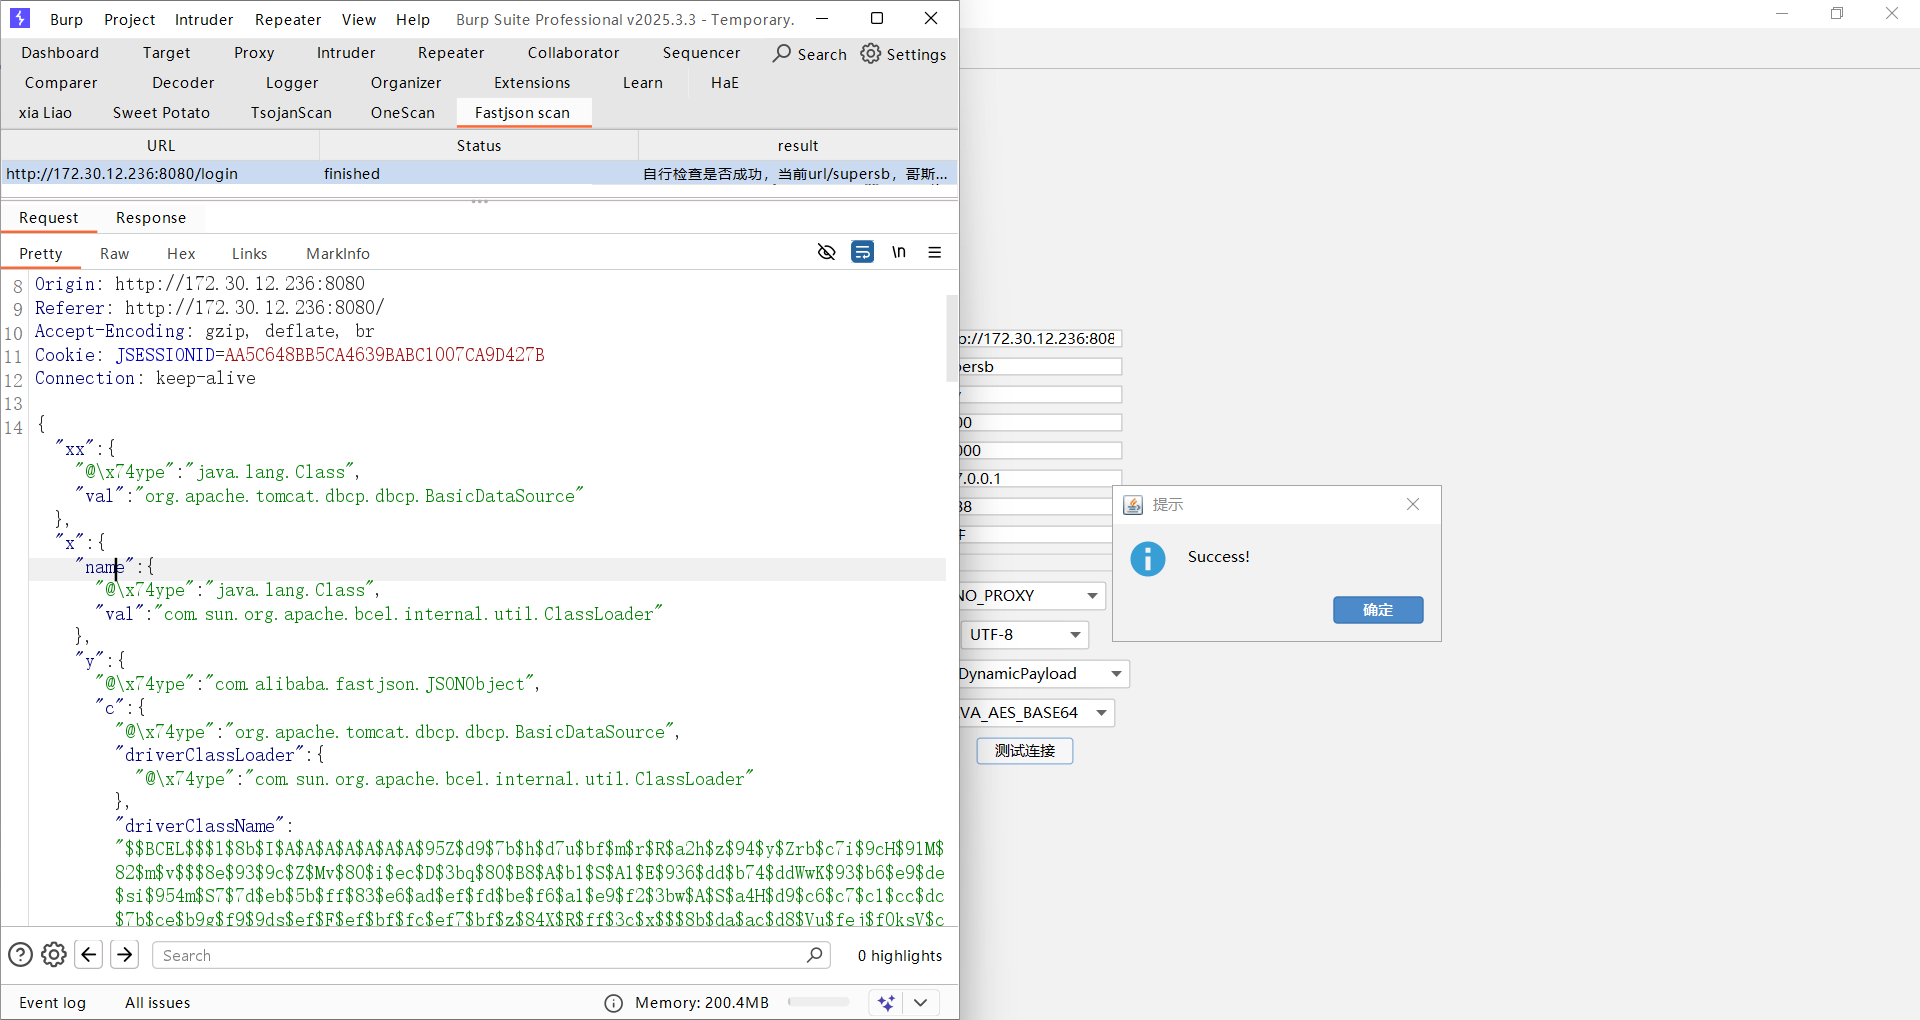Go to previous search match arrow
1920x1020 pixels.
89,955
